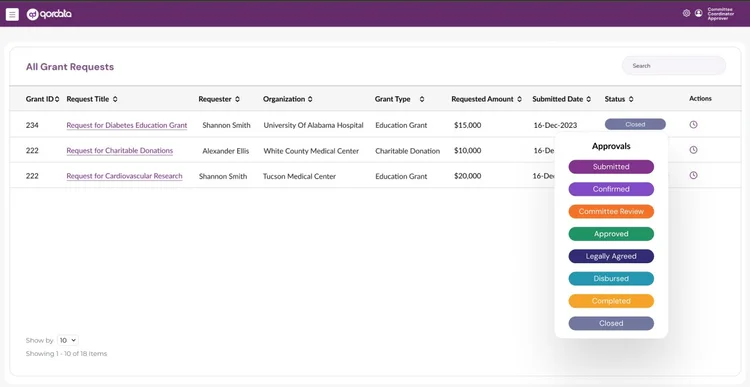Open history clock for Cardiovascular Research row
Viewport: 750px width, 387px height.
coord(693,175)
